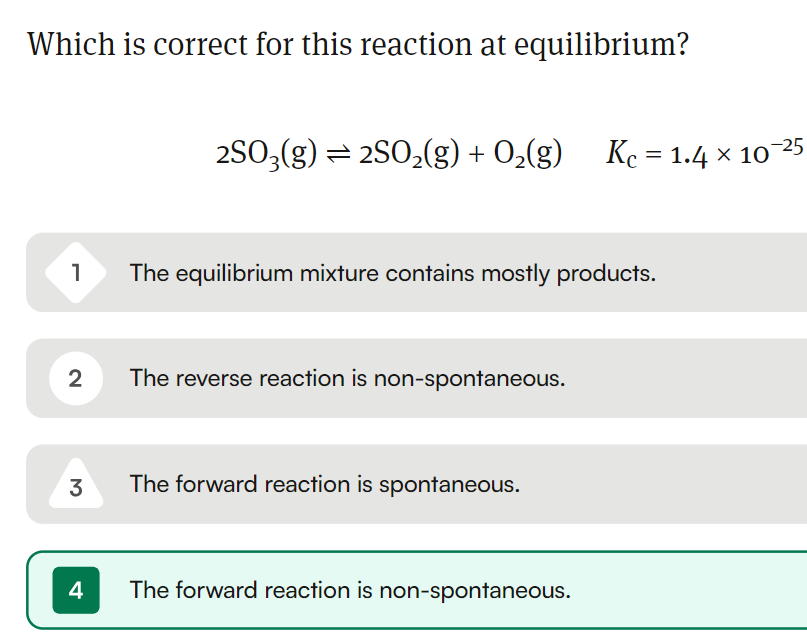The image size is (807, 635).
Task: Click the O2(g) product in equation
Action: coord(528,153)
